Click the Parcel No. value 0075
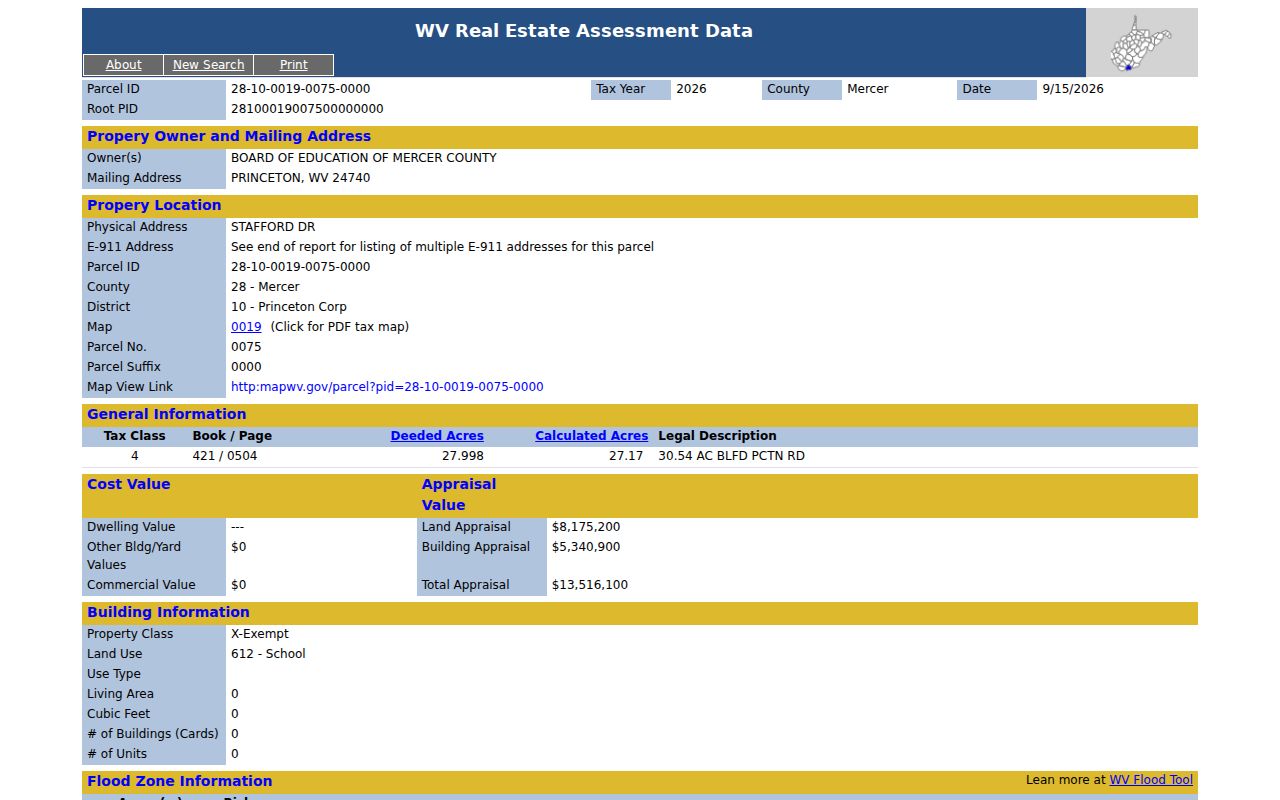 pos(246,347)
